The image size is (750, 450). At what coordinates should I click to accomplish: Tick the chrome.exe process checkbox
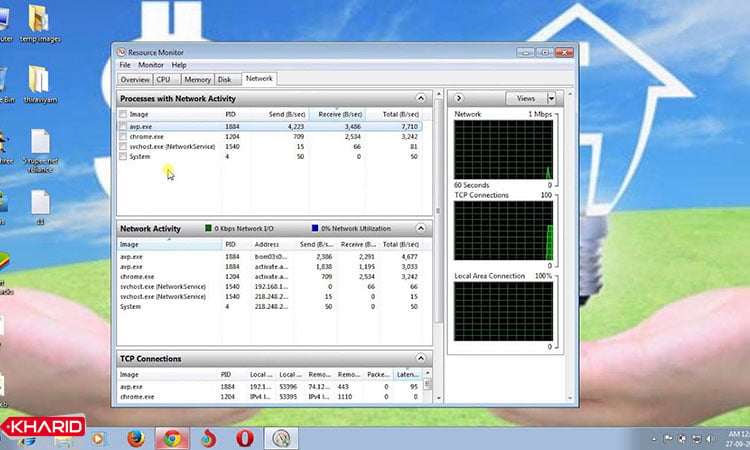[123, 137]
